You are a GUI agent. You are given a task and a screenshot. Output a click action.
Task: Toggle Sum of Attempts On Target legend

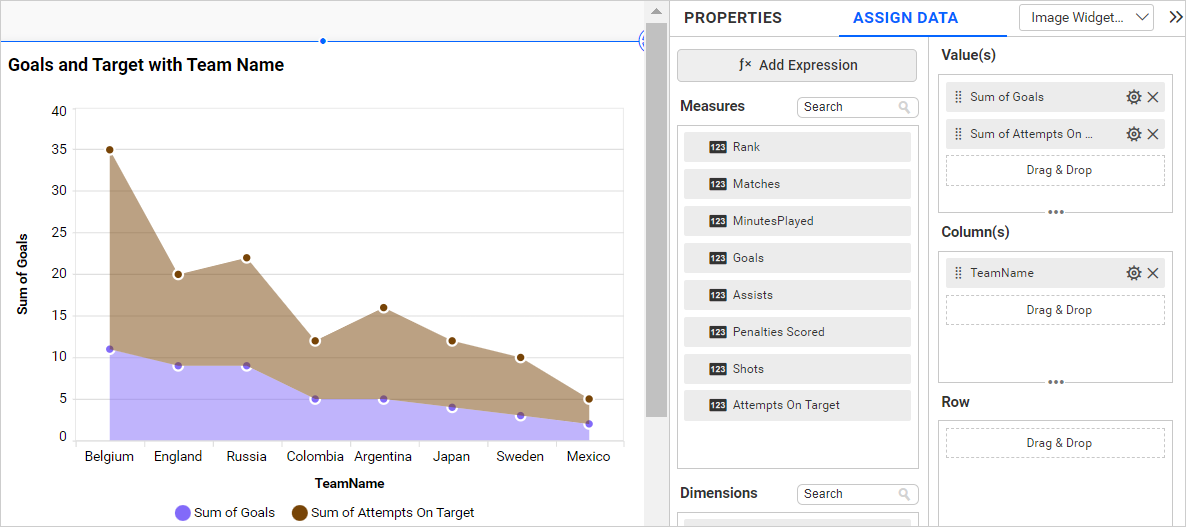coord(381,513)
